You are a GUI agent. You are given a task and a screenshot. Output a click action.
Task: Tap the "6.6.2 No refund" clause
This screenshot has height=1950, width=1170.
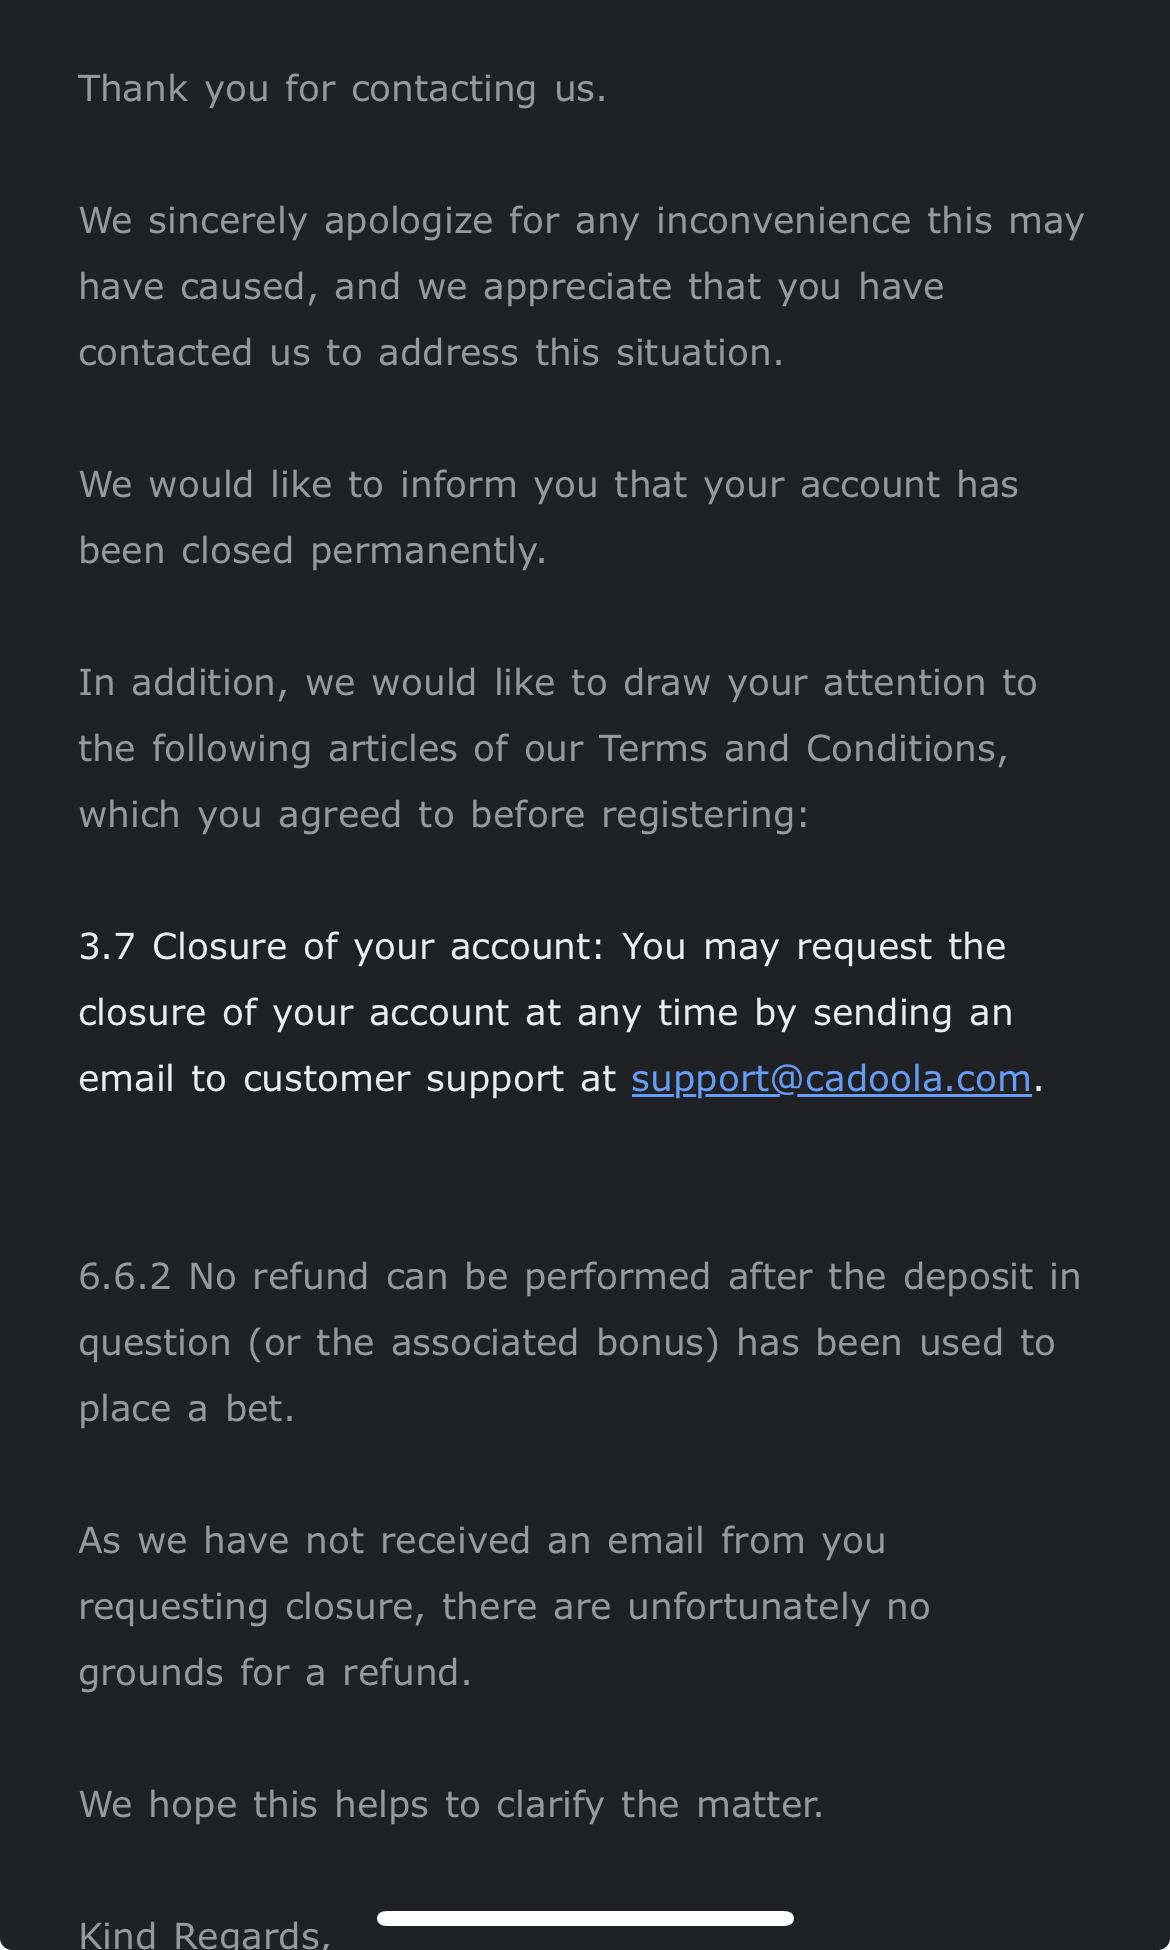[x=579, y=1277]
